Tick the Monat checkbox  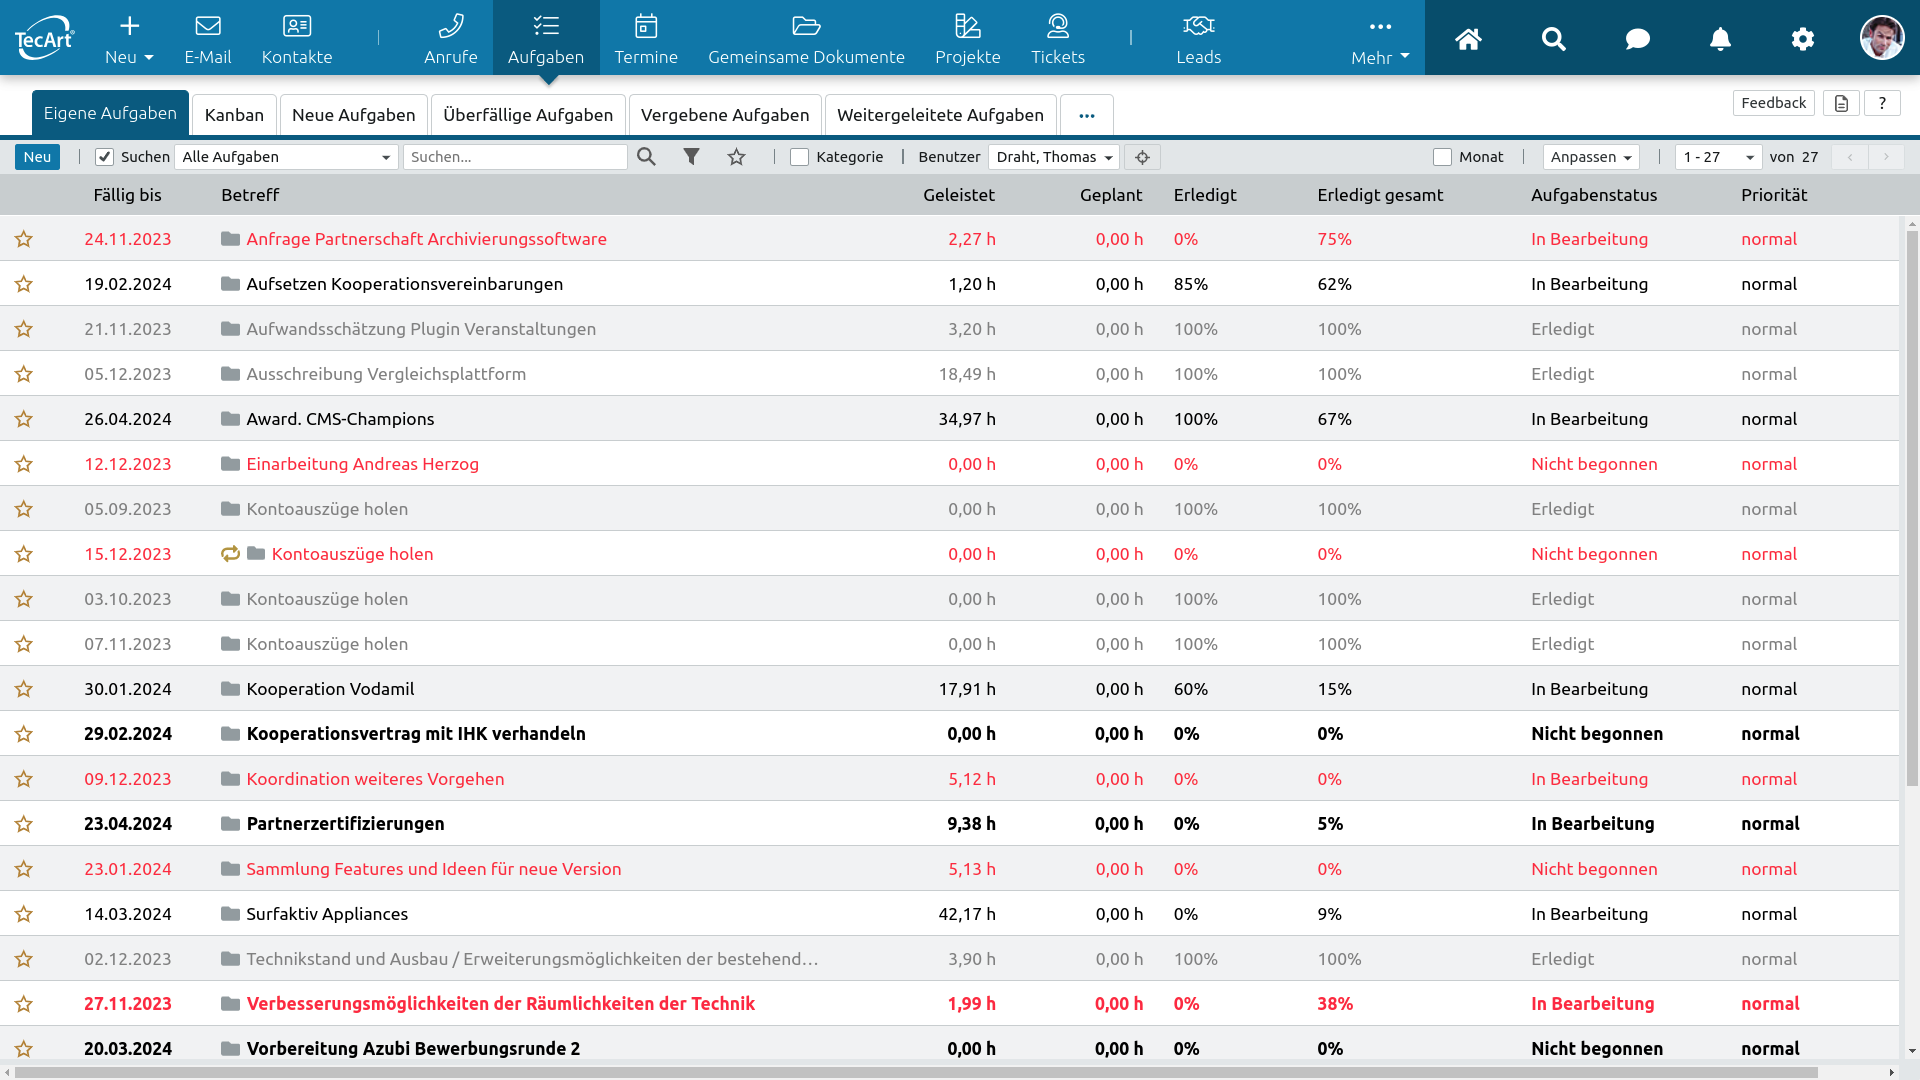pyautogui.click(x=1442, y=157)
